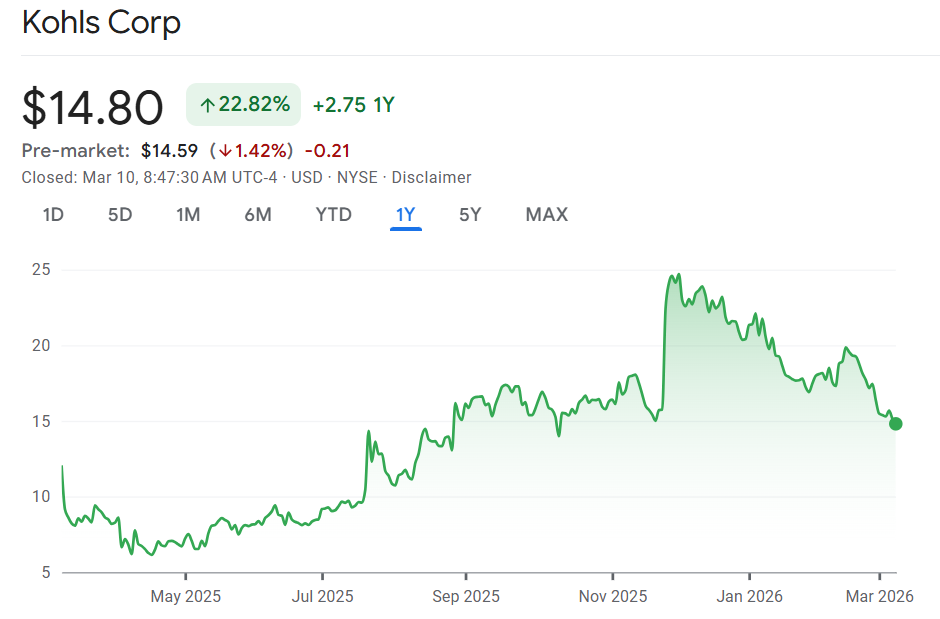The height and width of the screenshot is (619, 940).
Task: Select the YTD range tab
Action: click(333, 214)
